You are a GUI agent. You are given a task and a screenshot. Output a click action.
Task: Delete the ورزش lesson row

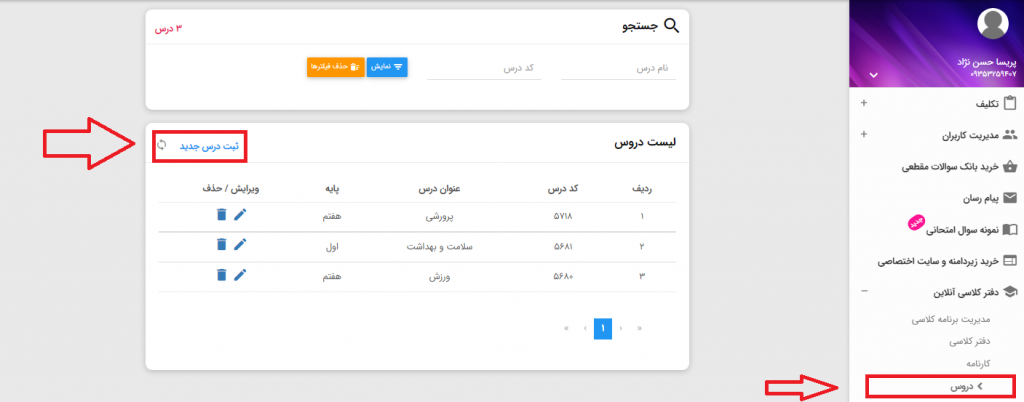click(221, 274)
